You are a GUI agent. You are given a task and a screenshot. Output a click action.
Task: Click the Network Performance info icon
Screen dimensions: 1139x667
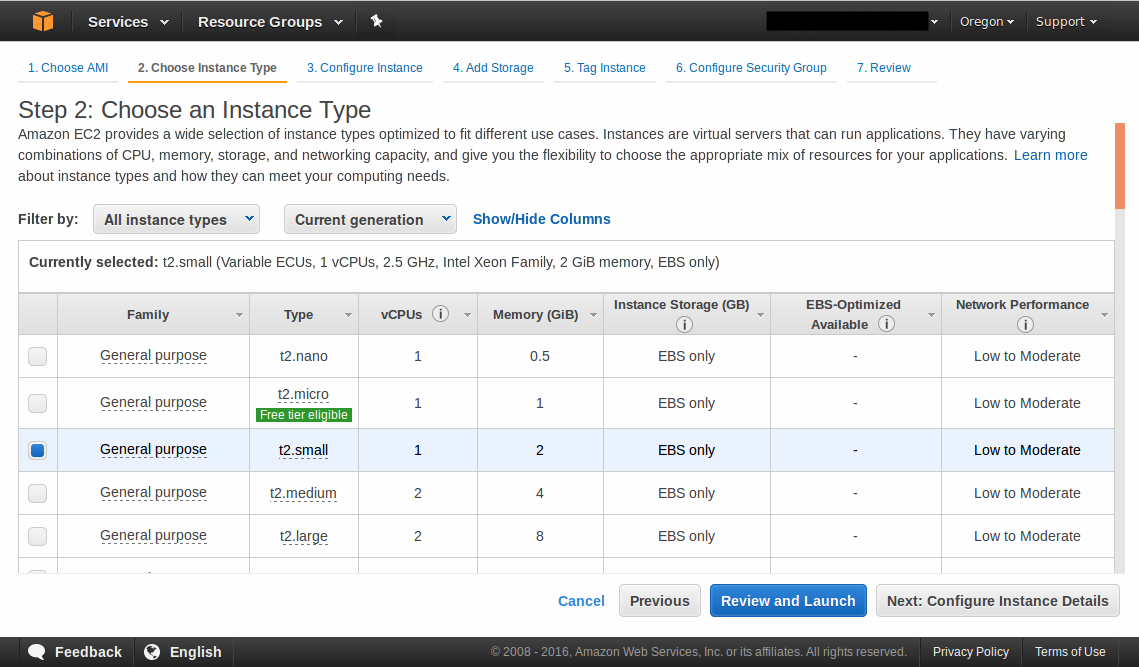[x=1024, y=325]
